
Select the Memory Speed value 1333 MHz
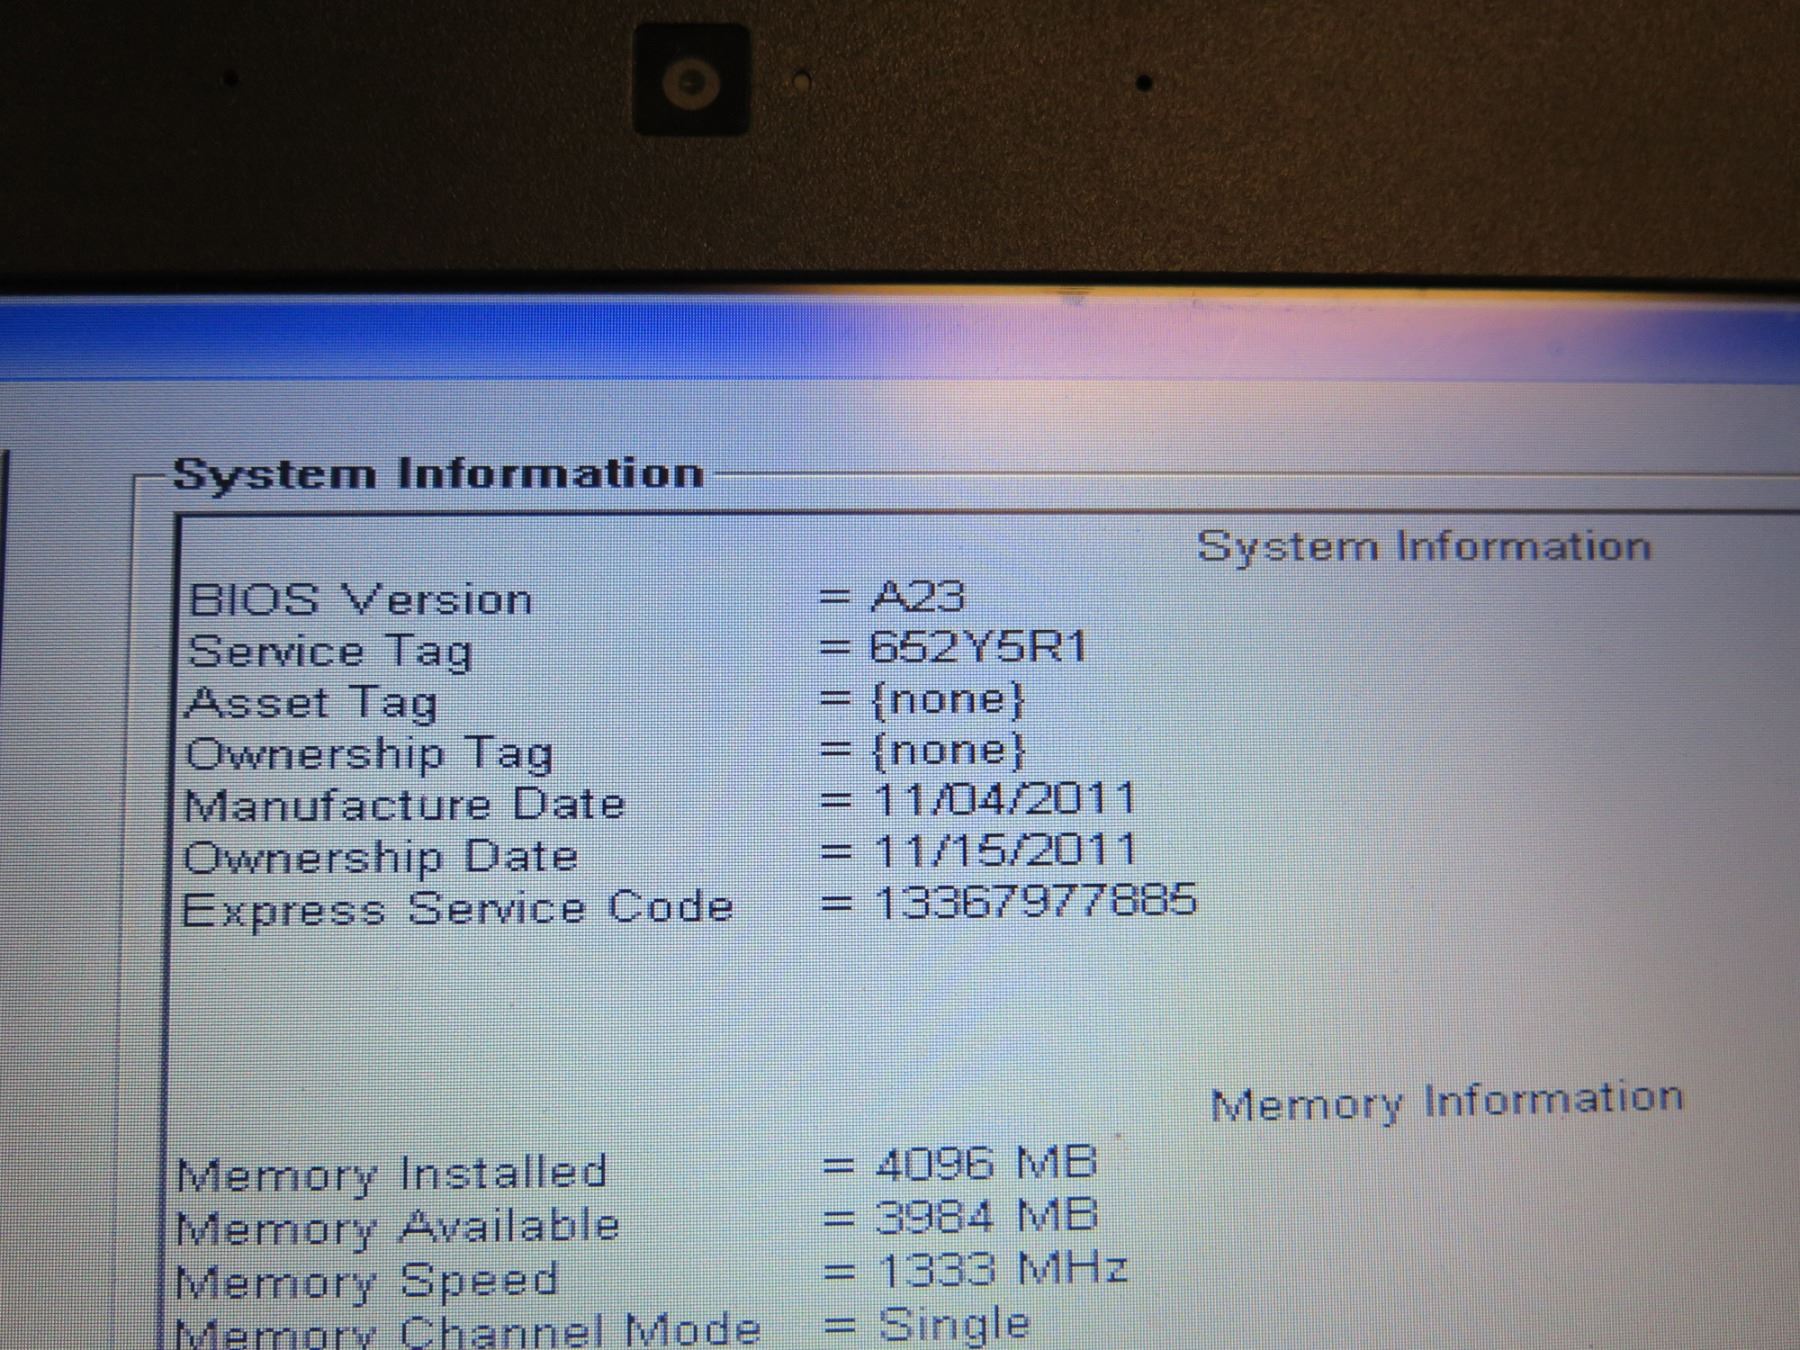click(1002, 1270)
